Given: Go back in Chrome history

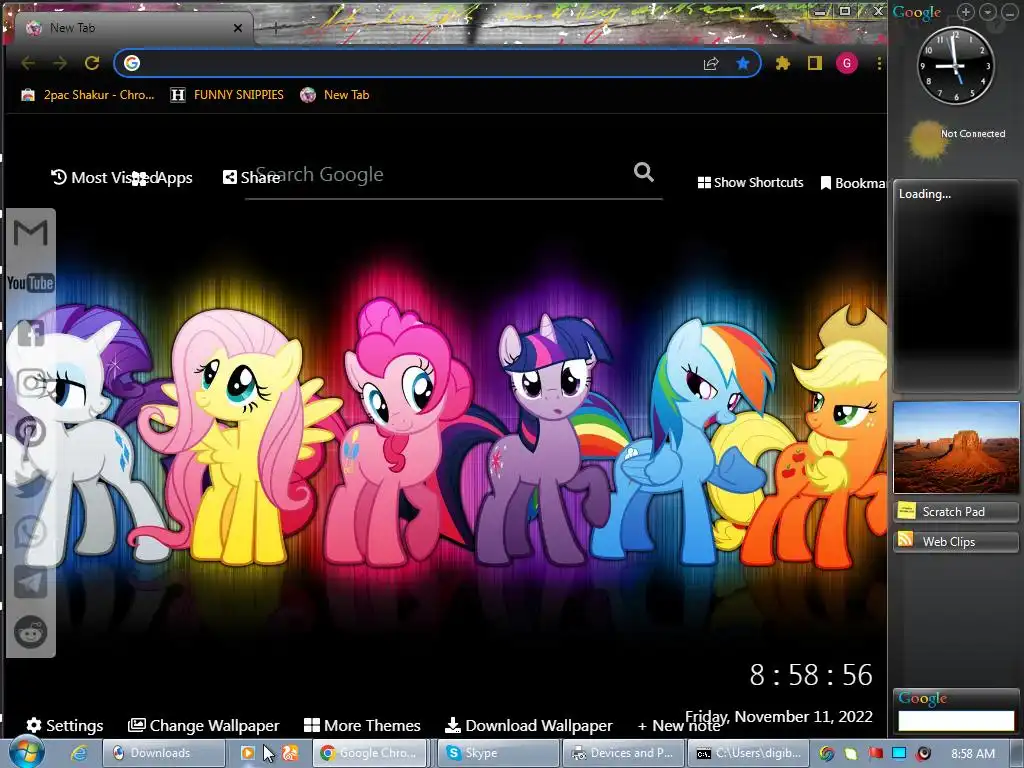Looking at the screenshot, I should pyautogui.click(x=28, y=63).
